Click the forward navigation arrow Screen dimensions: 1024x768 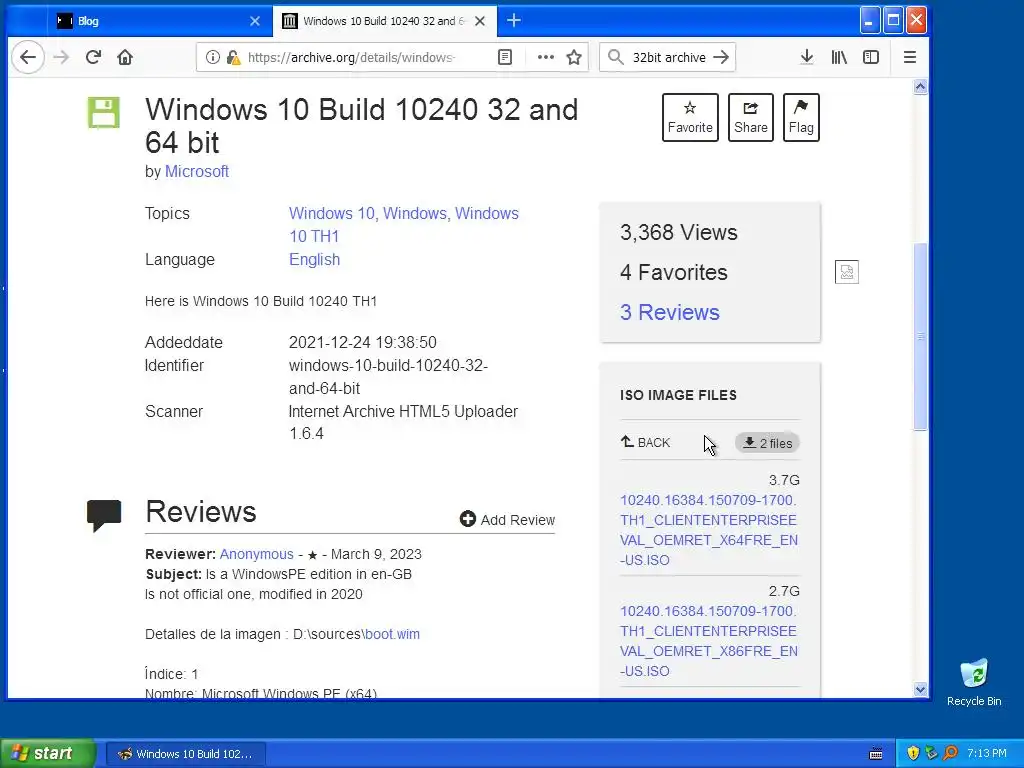[61, 57]
